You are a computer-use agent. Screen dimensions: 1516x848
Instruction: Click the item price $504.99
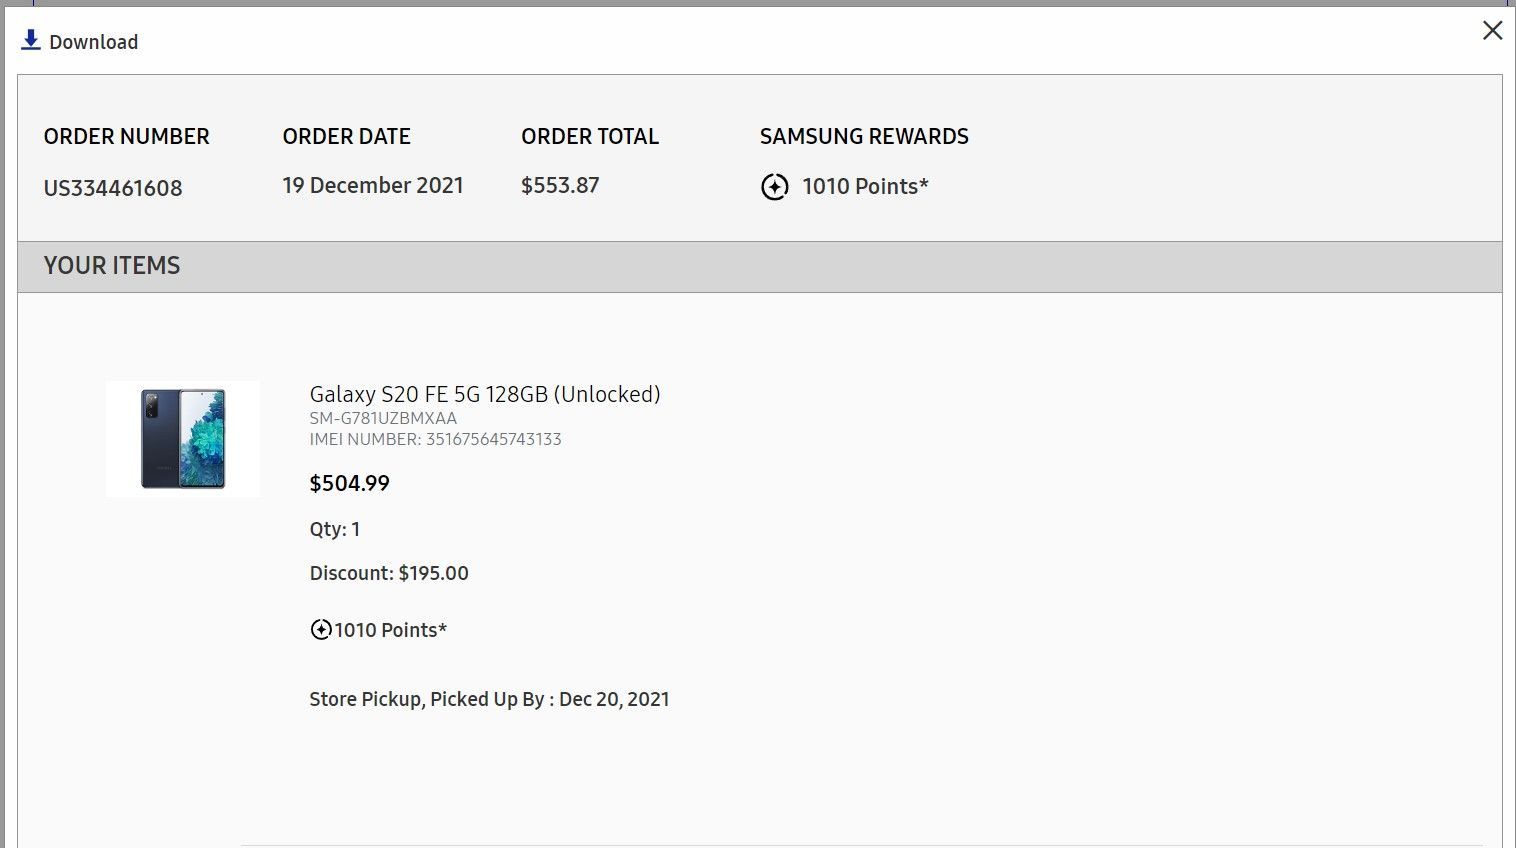coord(350,484)
